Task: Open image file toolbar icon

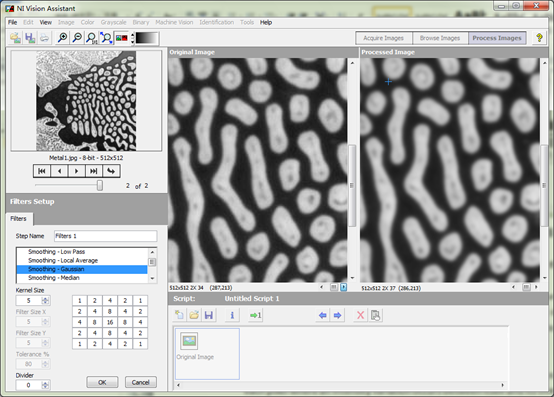Action: click(x=15, y=38)
